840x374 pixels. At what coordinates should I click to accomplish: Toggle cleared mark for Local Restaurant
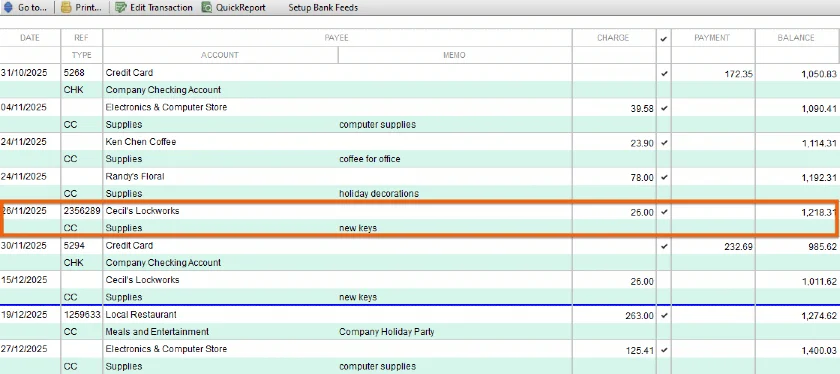click(664, 316)
